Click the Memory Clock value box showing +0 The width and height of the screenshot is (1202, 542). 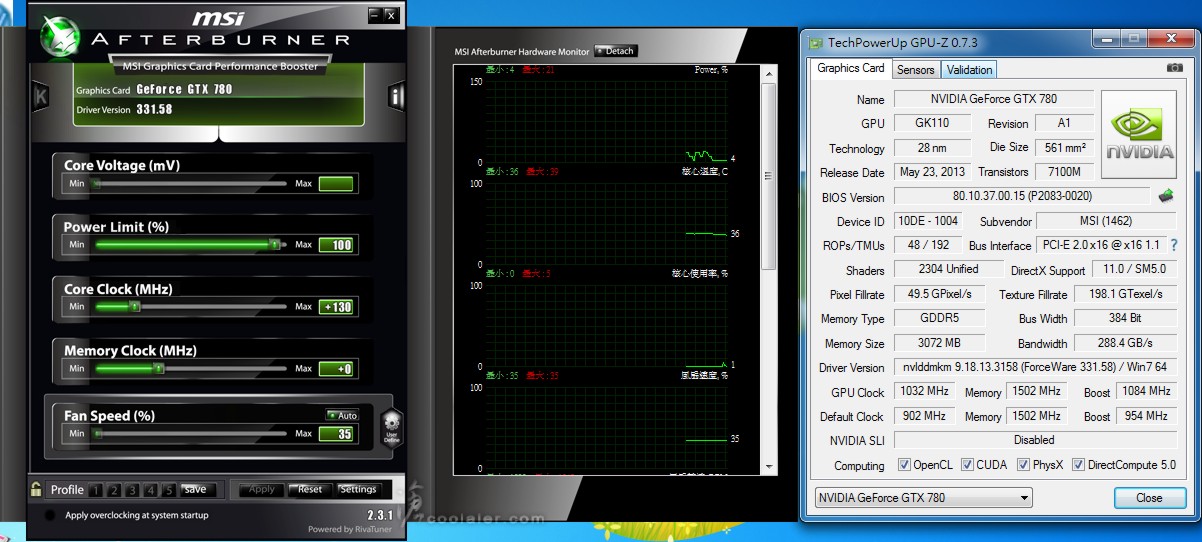(336, 369)
